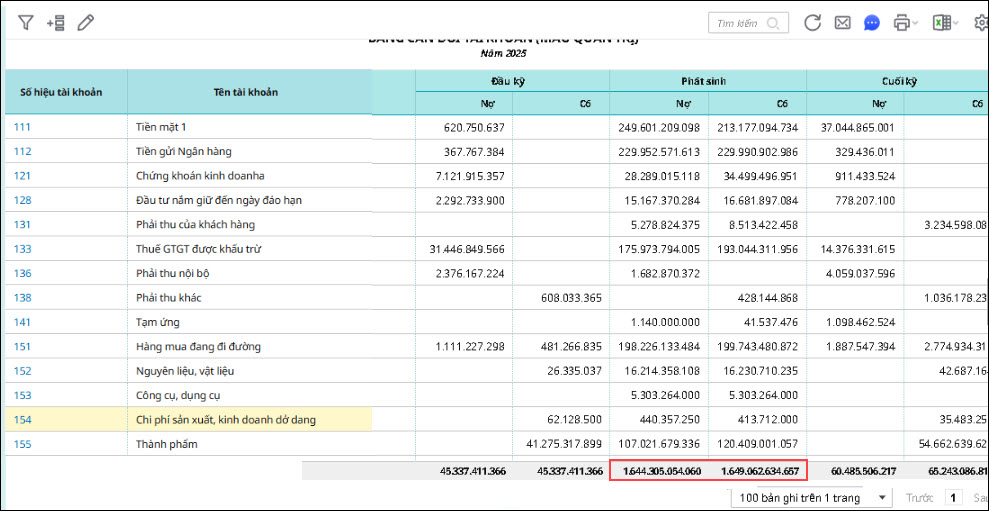The image size is (989, 511).
Task: Click the envelope email icon
Action: click(x=842, y=22)
